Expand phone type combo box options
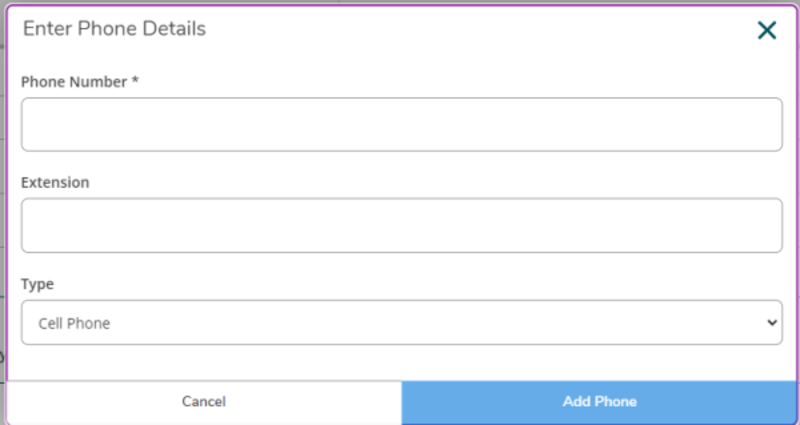Image resolution: width=800 pixels, height=425 pixels. tap(401, 323)
